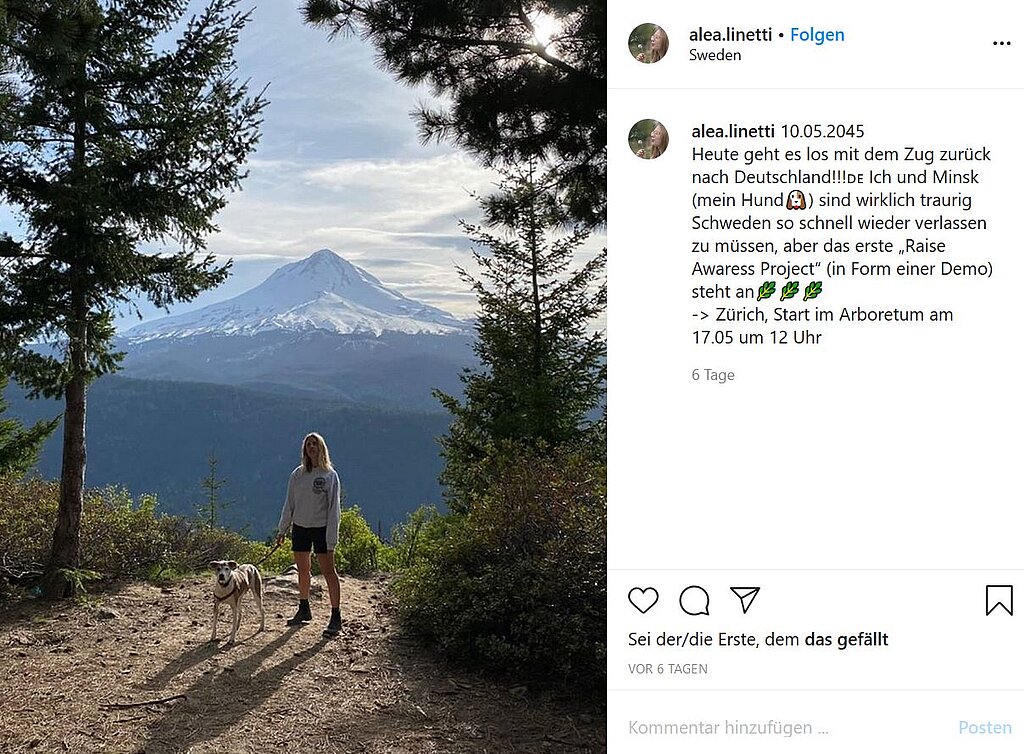Image resolution: width=1024 pixels, height=754 pixels.
Task: Save the post with the bookmark icon
Action: pos(998,600)
